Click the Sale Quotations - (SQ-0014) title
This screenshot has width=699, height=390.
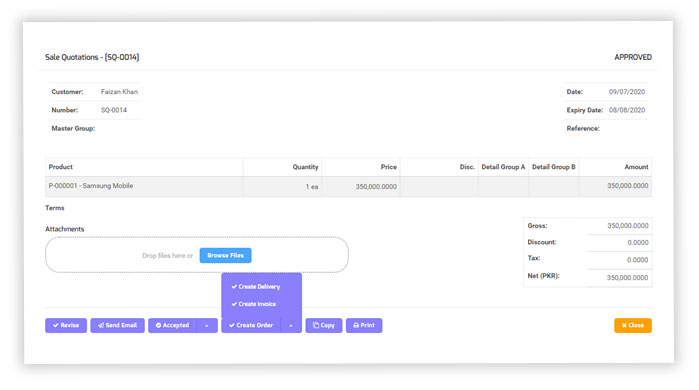[92, 57]
